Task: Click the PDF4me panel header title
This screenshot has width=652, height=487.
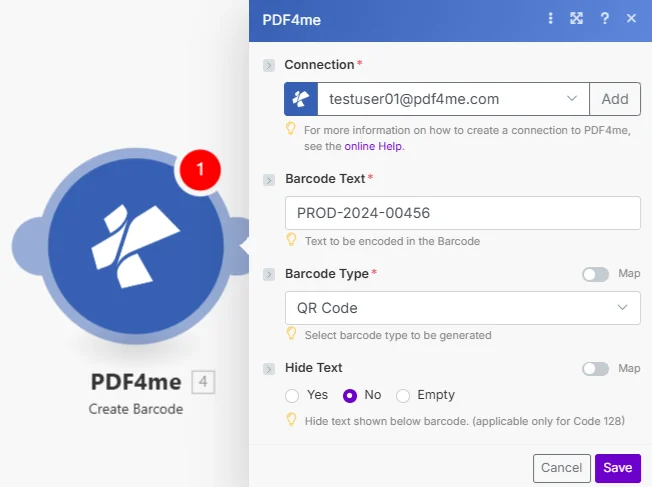Action: click(291, 20)
